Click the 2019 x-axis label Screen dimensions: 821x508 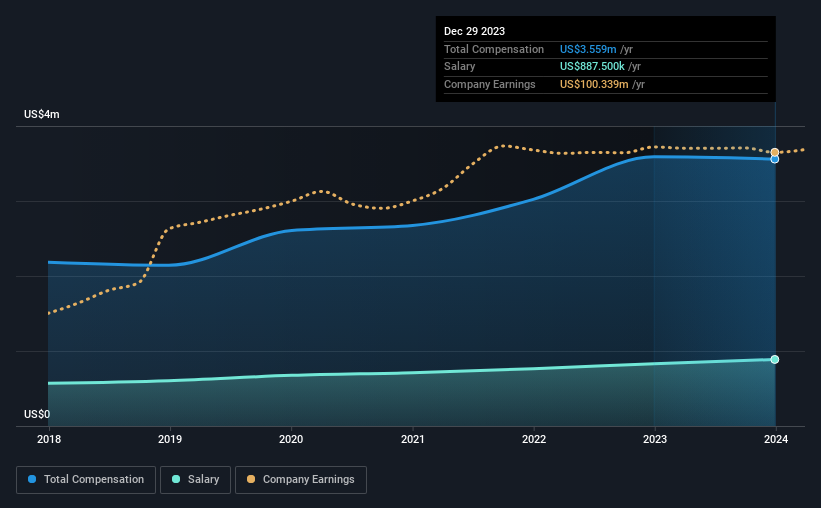coord(170,439)
